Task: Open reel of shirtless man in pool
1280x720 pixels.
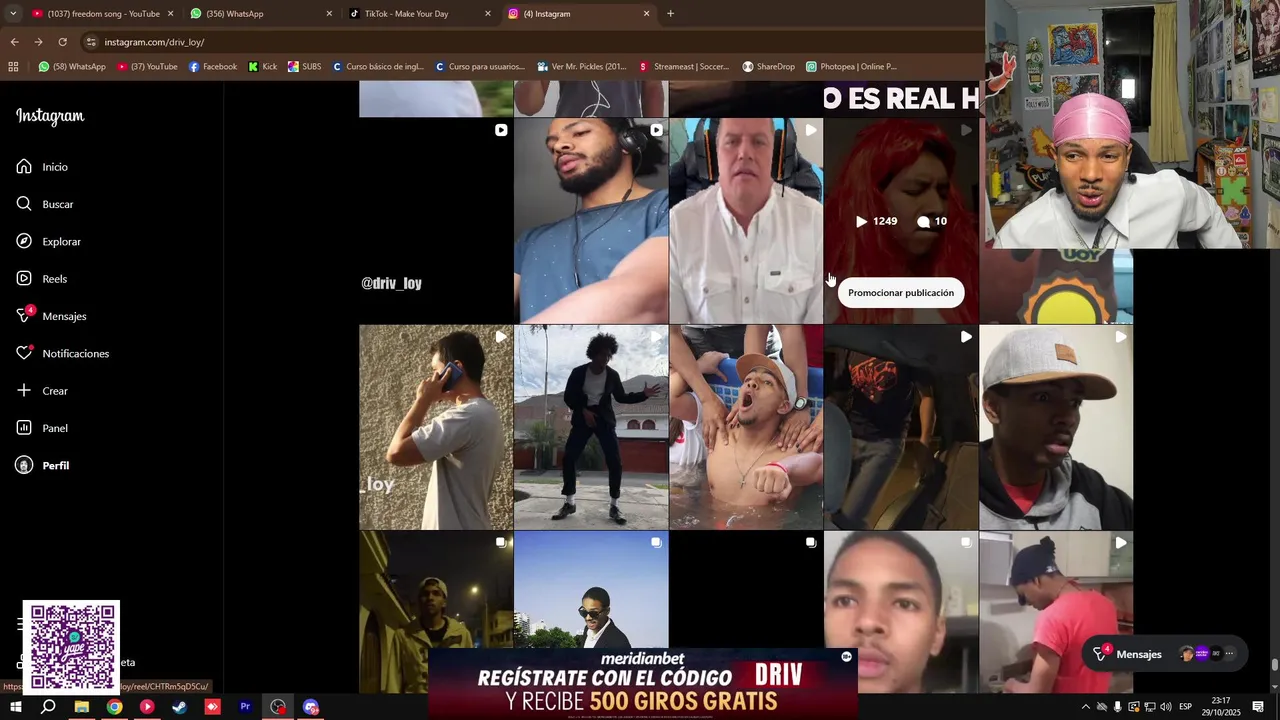Action: (x=746, y=427)
